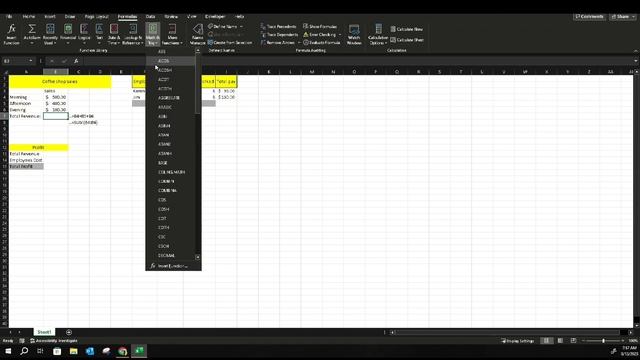Select DECIMAL from the function list

(170, 256)
